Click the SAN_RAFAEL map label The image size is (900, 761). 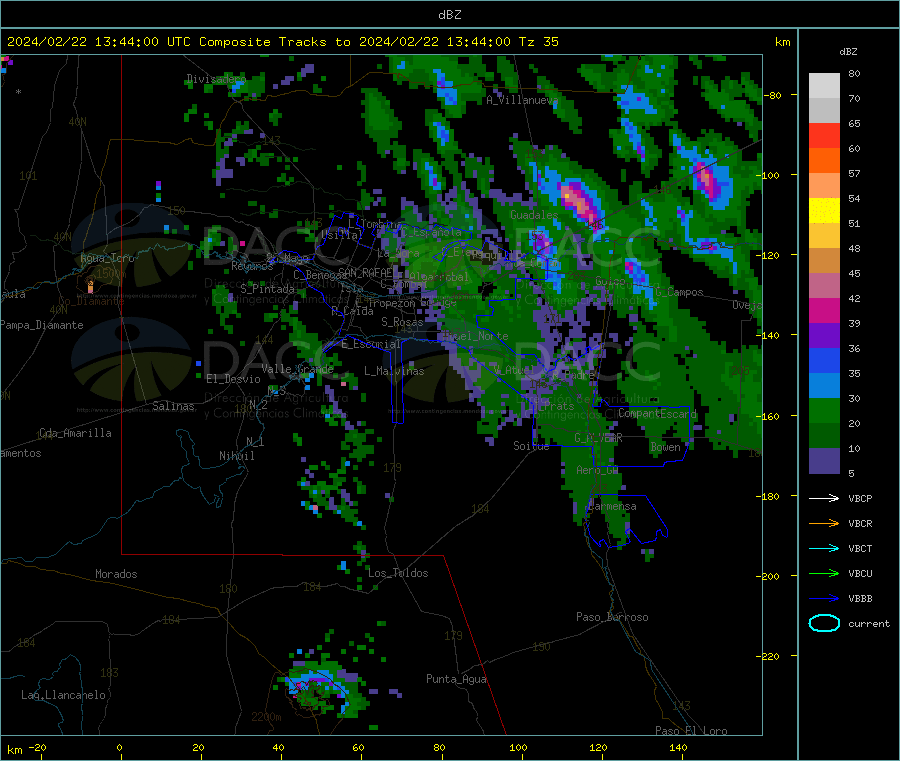coord(365,272)
